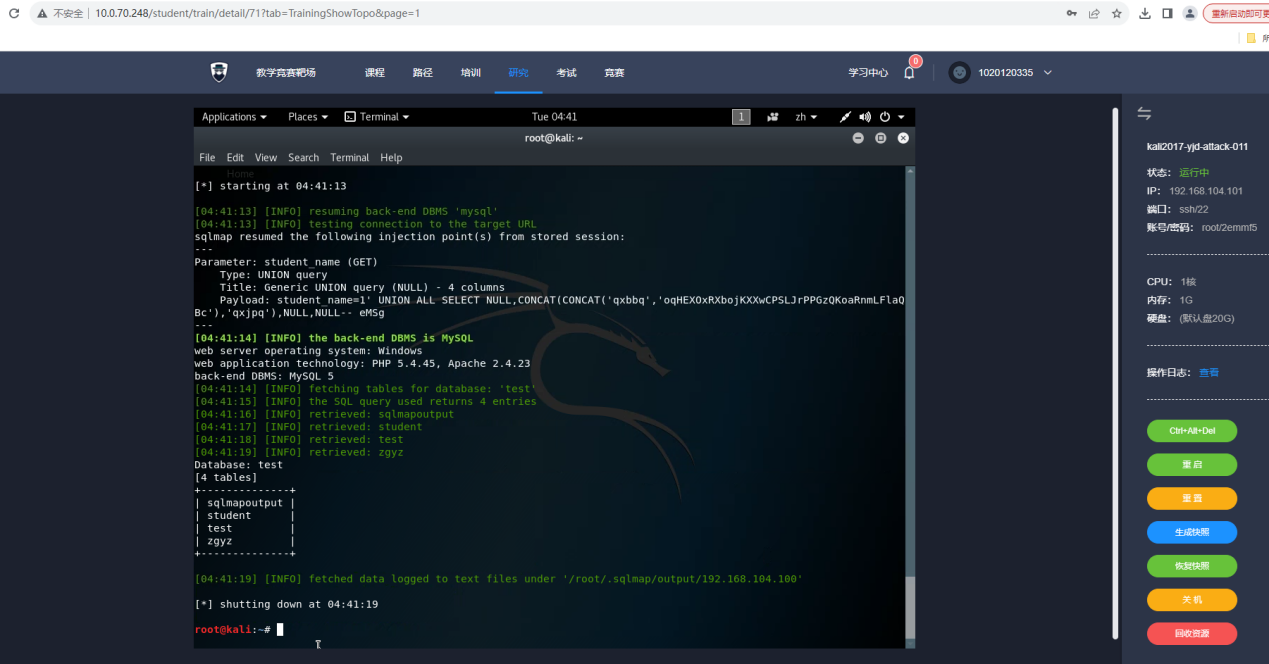Click the 生成快照 button
This screenshot has width=1269, height=664.
1192,532
